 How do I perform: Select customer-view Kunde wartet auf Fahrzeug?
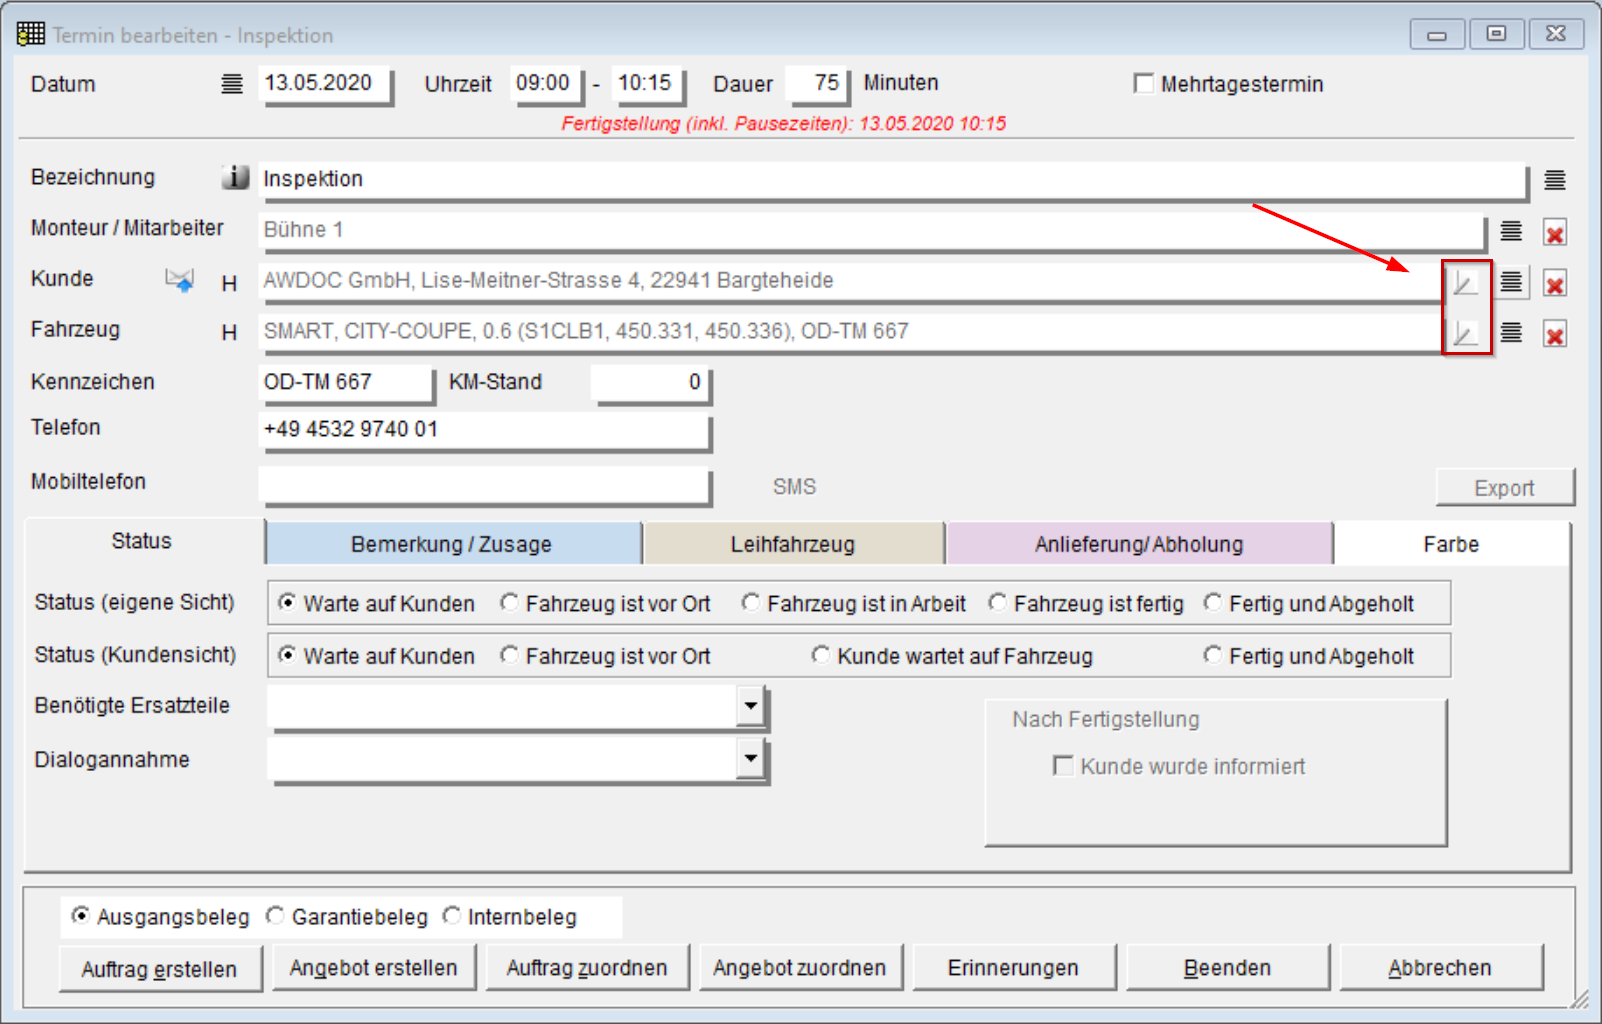click(821, 655)
